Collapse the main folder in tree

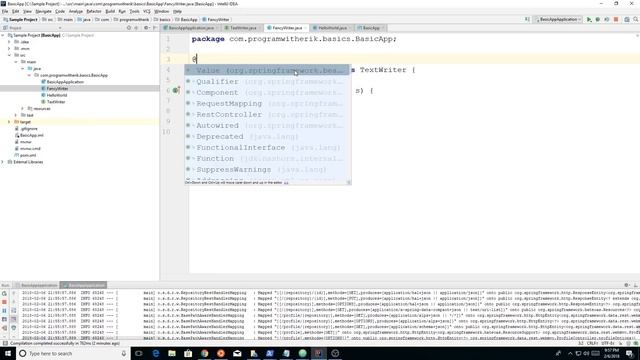point(16,62)
